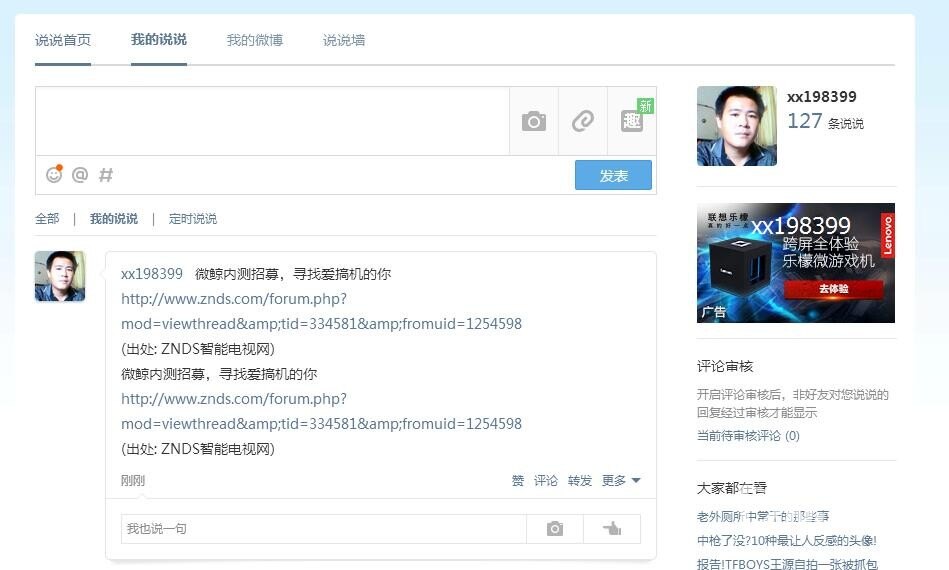Switch to 说说首页 tab
Screen dimensions: 949x570
[x=63, y=40]
